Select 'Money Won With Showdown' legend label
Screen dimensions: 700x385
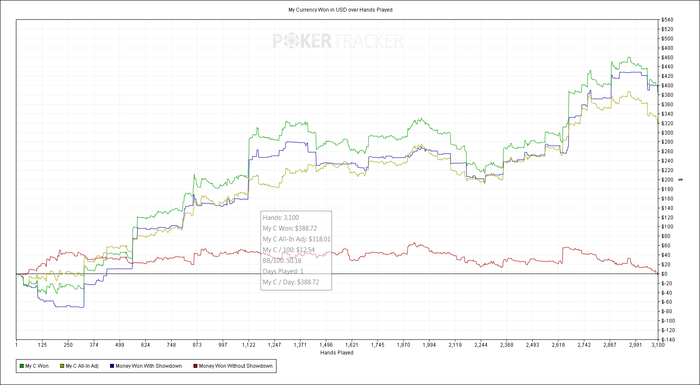coord(148,366)
